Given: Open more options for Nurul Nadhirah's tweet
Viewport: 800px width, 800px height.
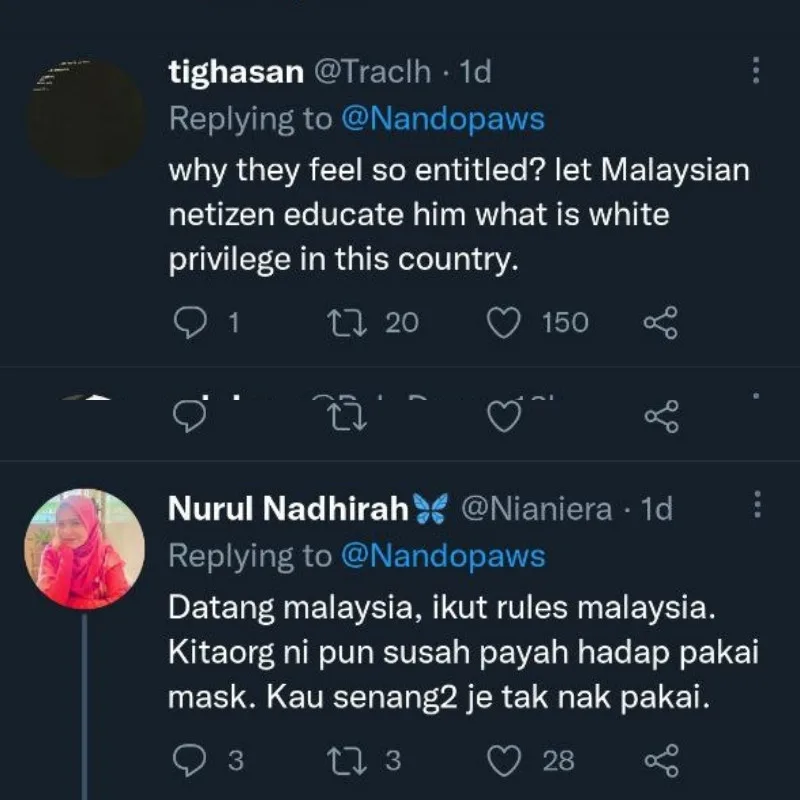Looking at the screenshot, I should (x=755, y=507).
